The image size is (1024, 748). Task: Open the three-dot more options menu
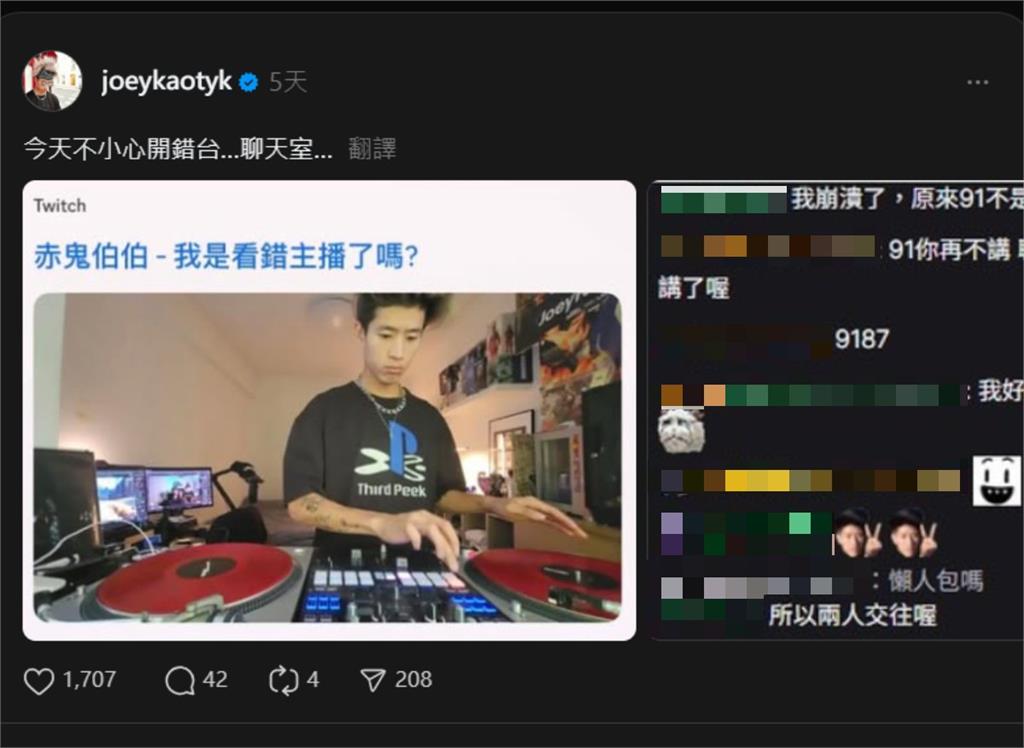(977, 82)
